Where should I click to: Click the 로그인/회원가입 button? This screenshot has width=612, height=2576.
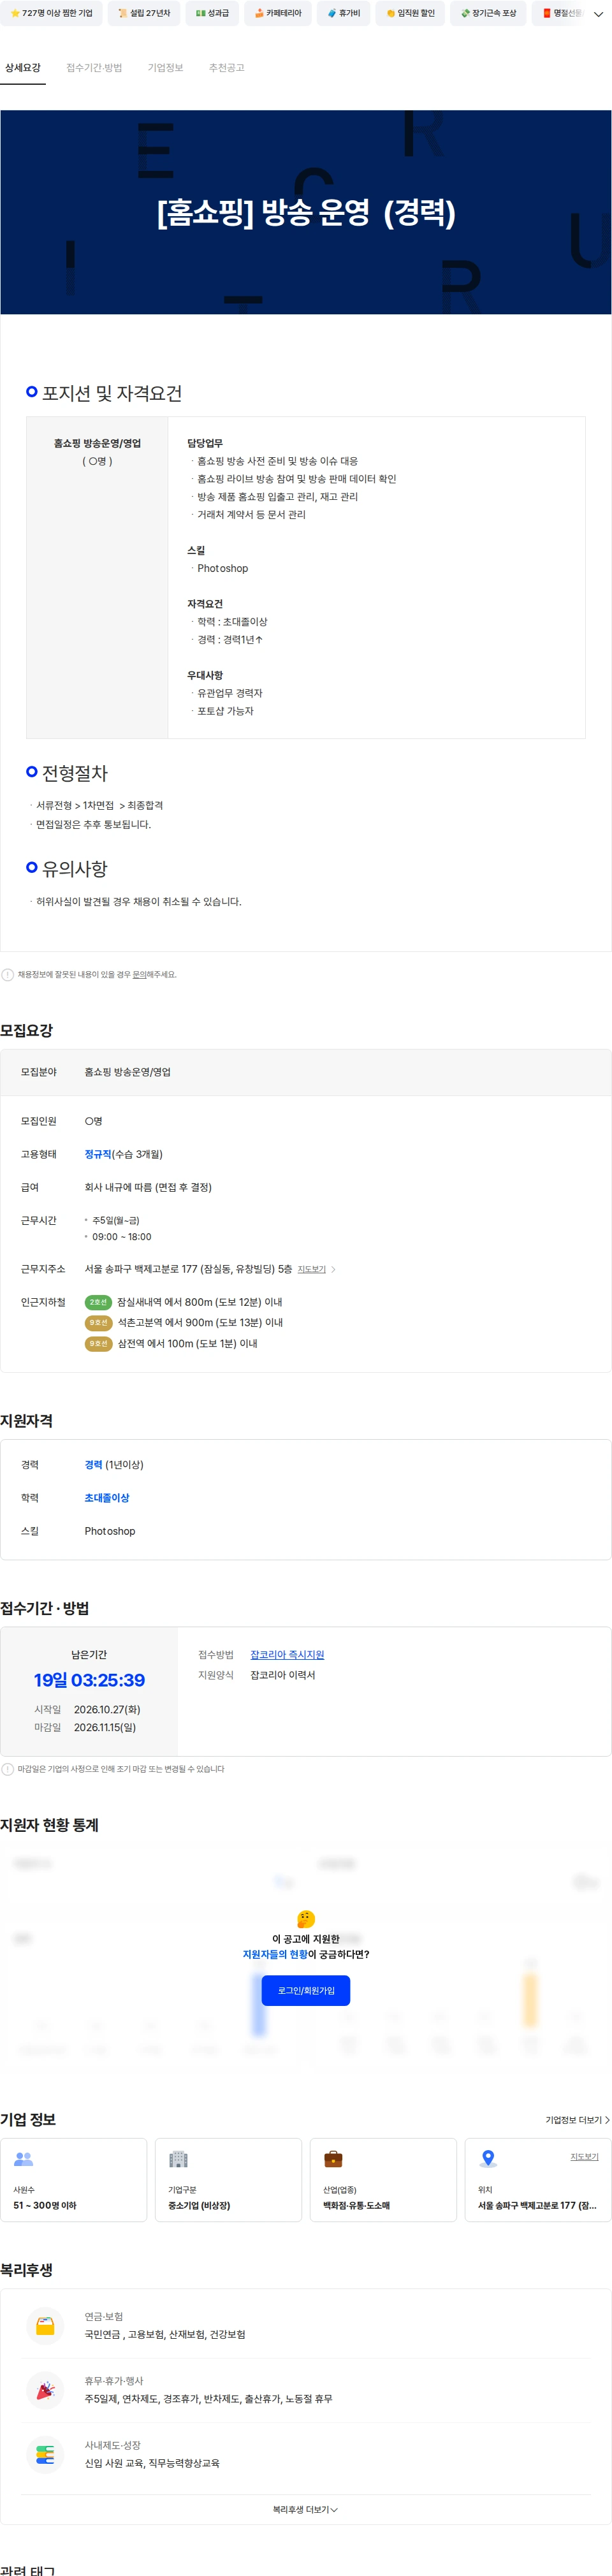pyautogui.click(x=306, y=1990)
